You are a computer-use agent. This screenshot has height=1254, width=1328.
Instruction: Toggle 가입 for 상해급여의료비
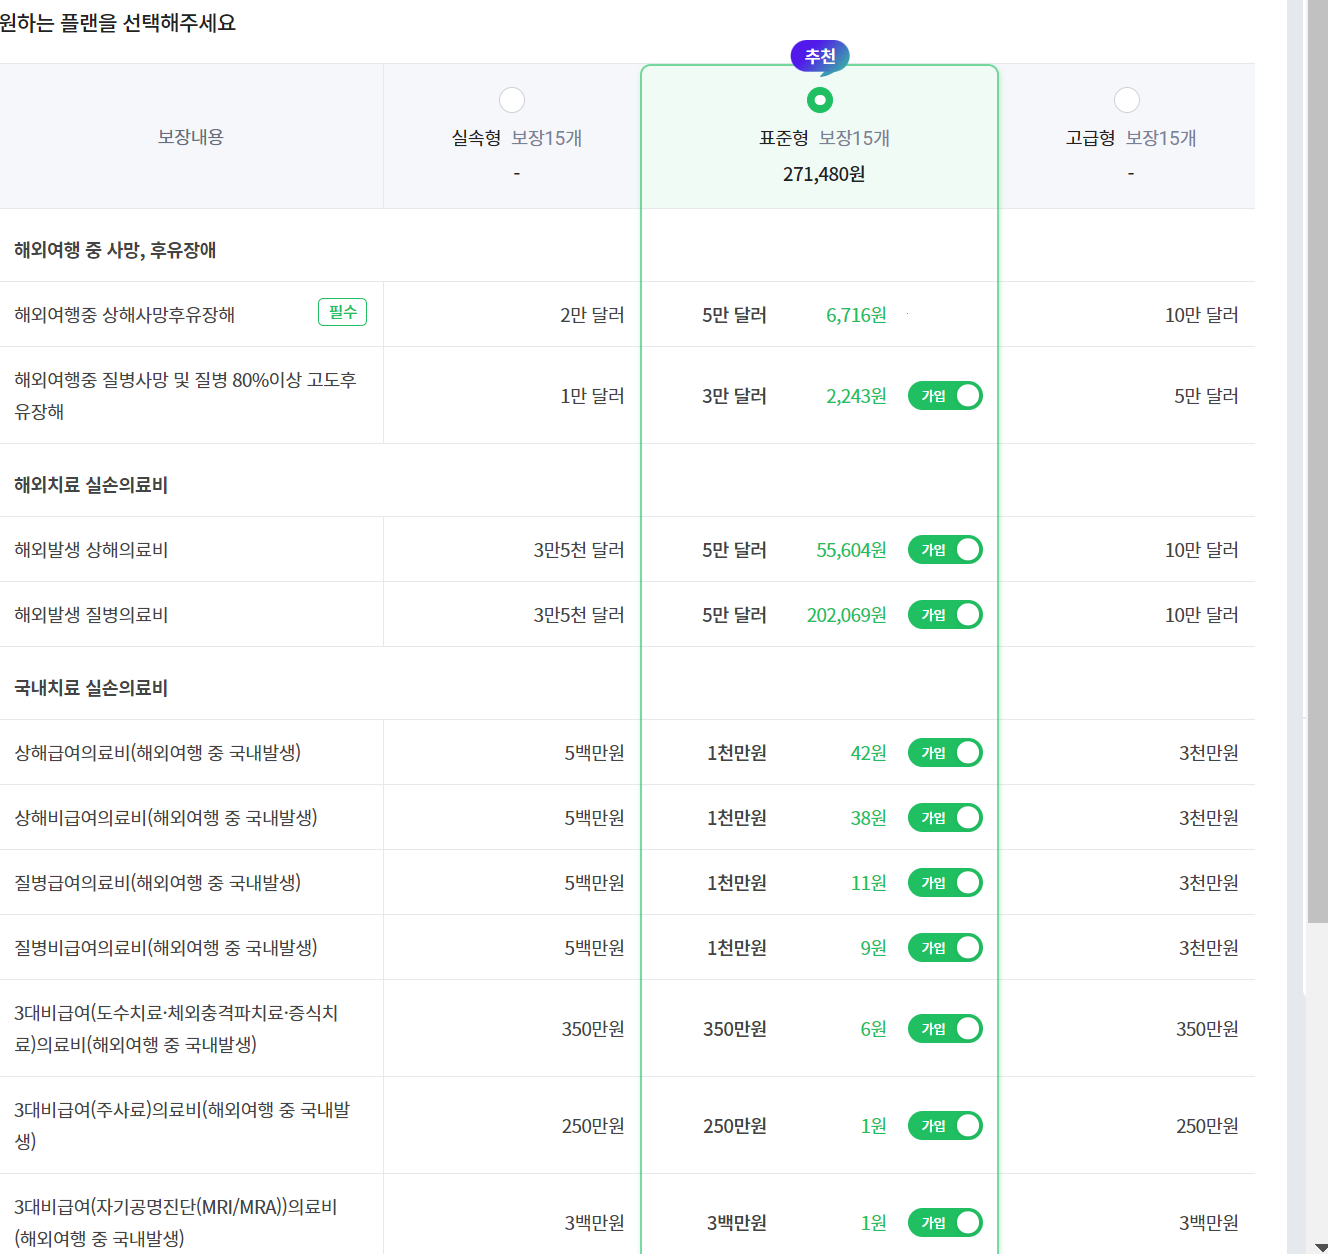(x=945, y=753)
